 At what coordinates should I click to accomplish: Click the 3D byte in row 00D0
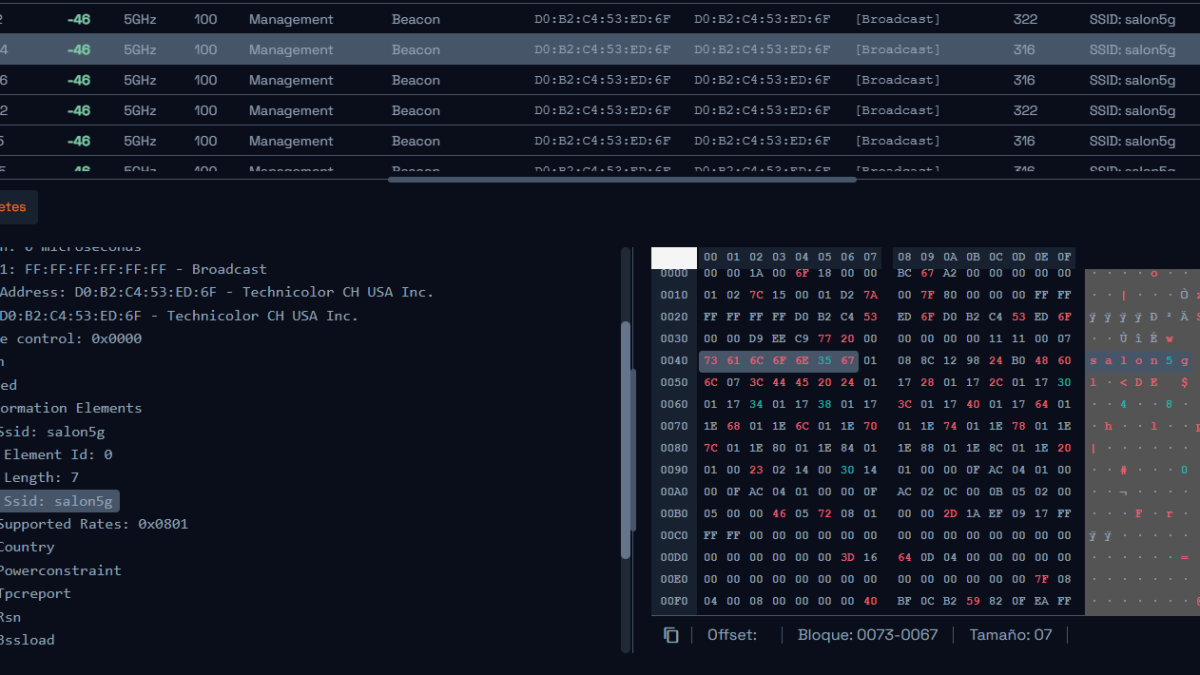point(848,557)
